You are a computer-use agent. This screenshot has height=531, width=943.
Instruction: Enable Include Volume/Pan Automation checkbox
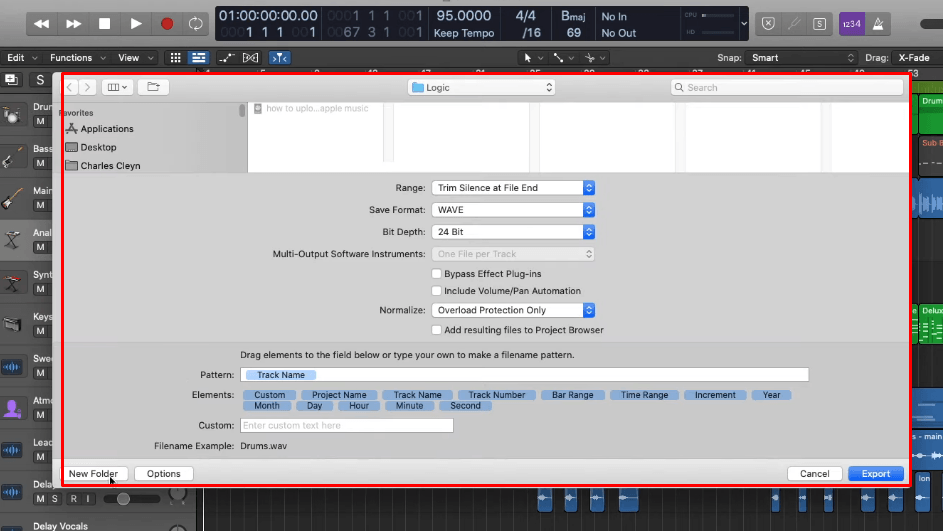pos(437,291)
